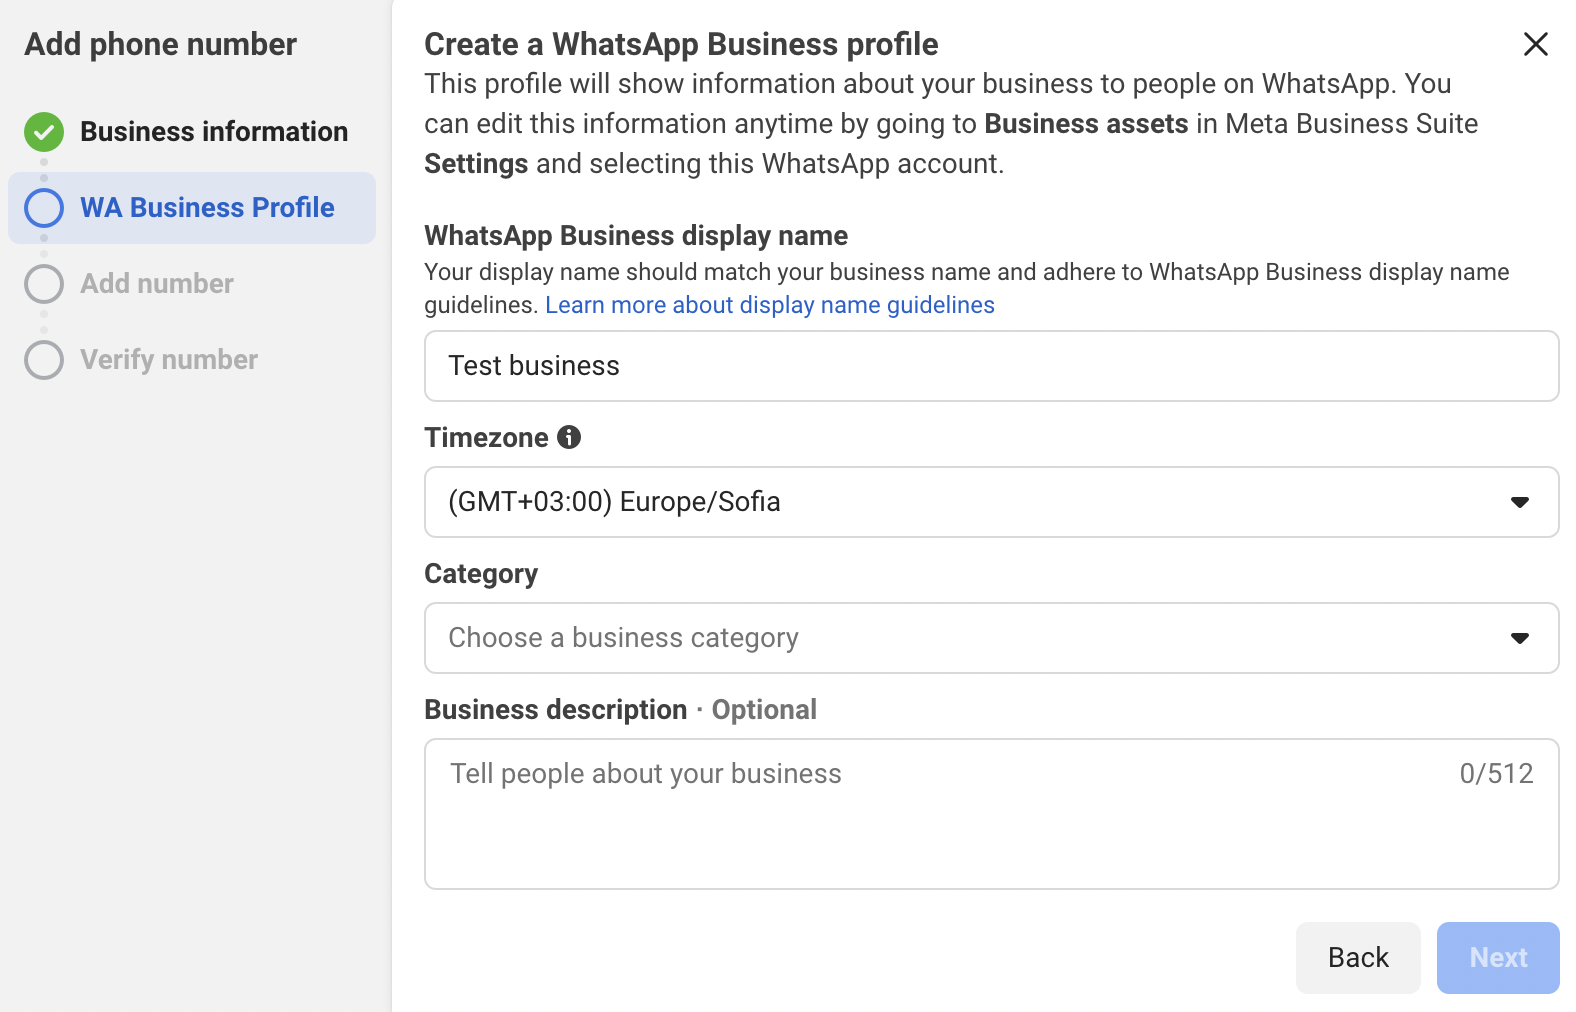Image resolution: width=1576 pixels, height=1012 pixels.
Task: Click the Business description text area
Action: pyautogui.click(x=991, y=814)
